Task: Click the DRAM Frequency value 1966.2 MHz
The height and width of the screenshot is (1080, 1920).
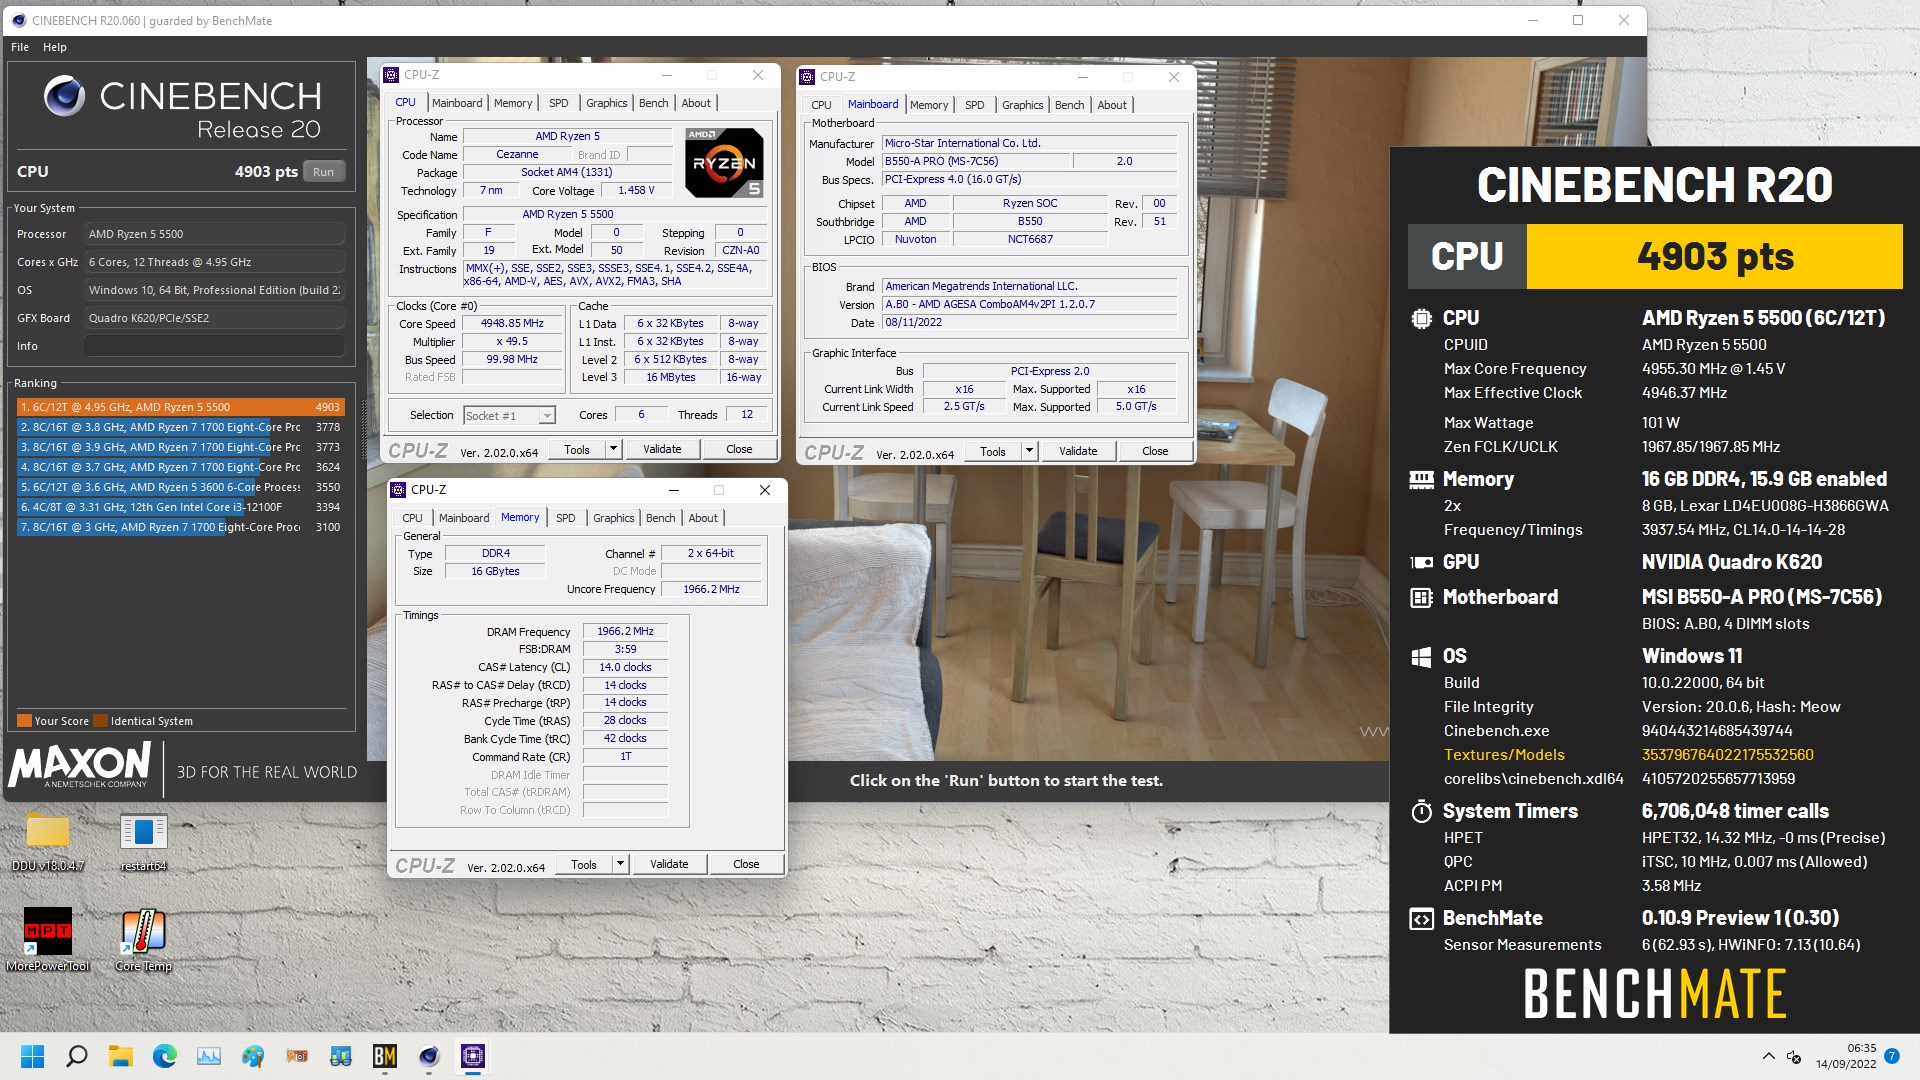Action: coord(625,632)
